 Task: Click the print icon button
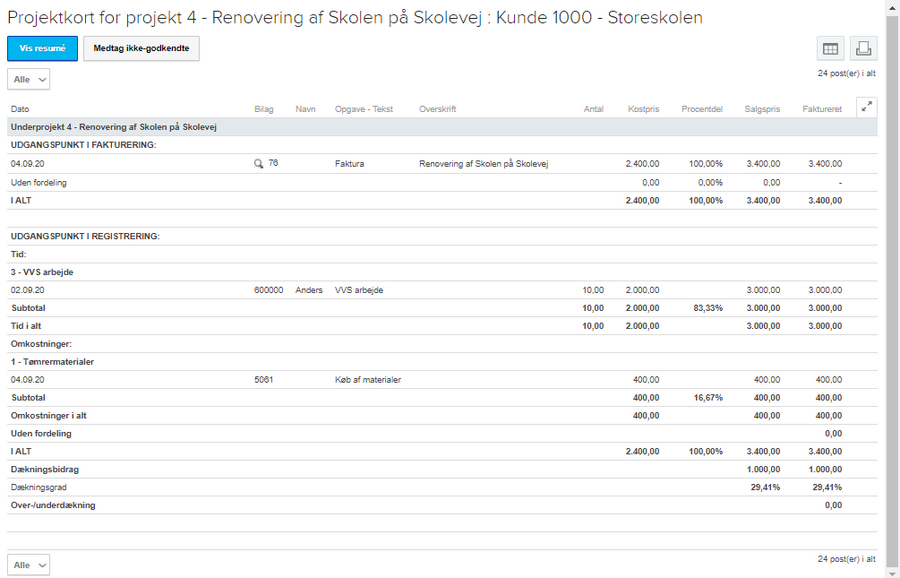tap(863, 48)
